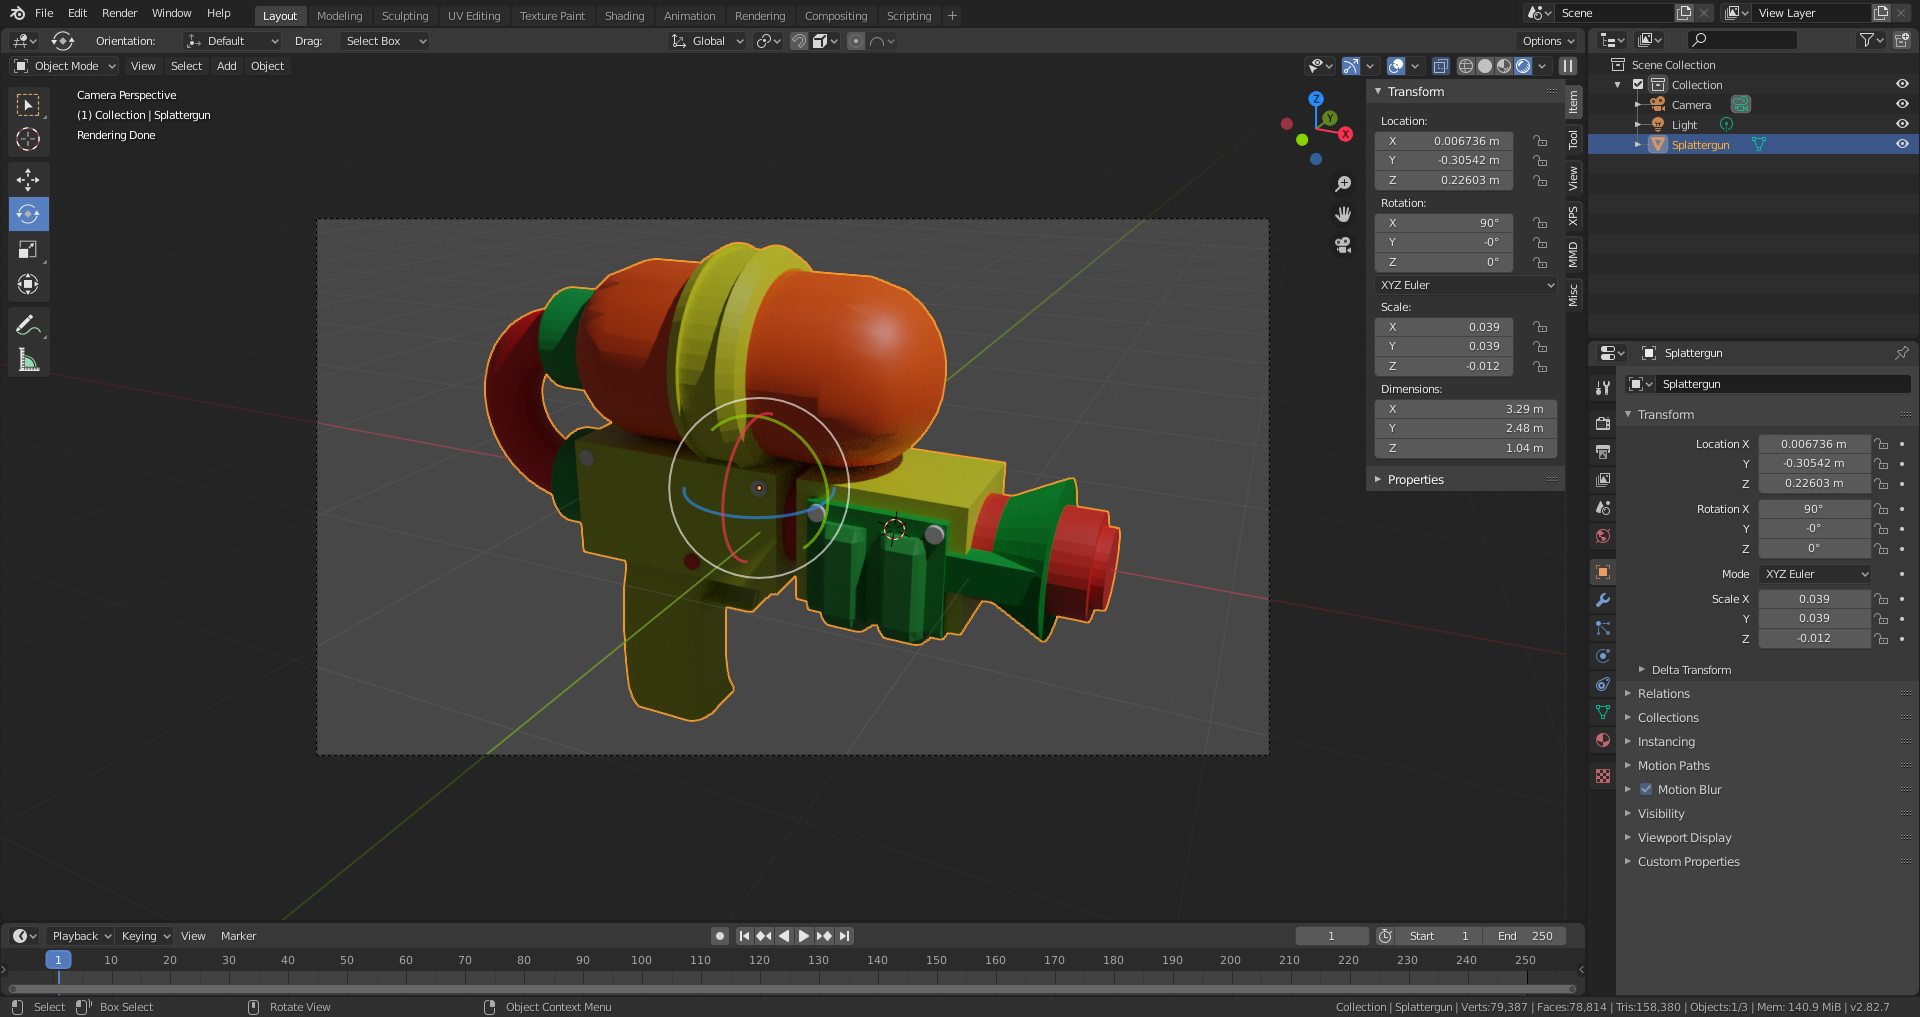Click the zoom view magnifier icon
The image size is (1920, 1017).
[1343, 184]
